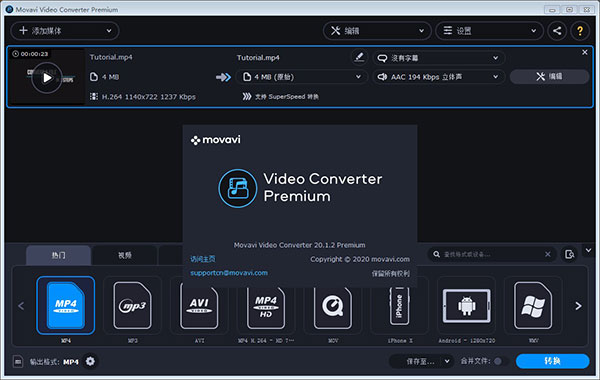This screenshot has width=600, height=380.
Task: Click the pencil rename icon for output file
Action: click(359, 57)
